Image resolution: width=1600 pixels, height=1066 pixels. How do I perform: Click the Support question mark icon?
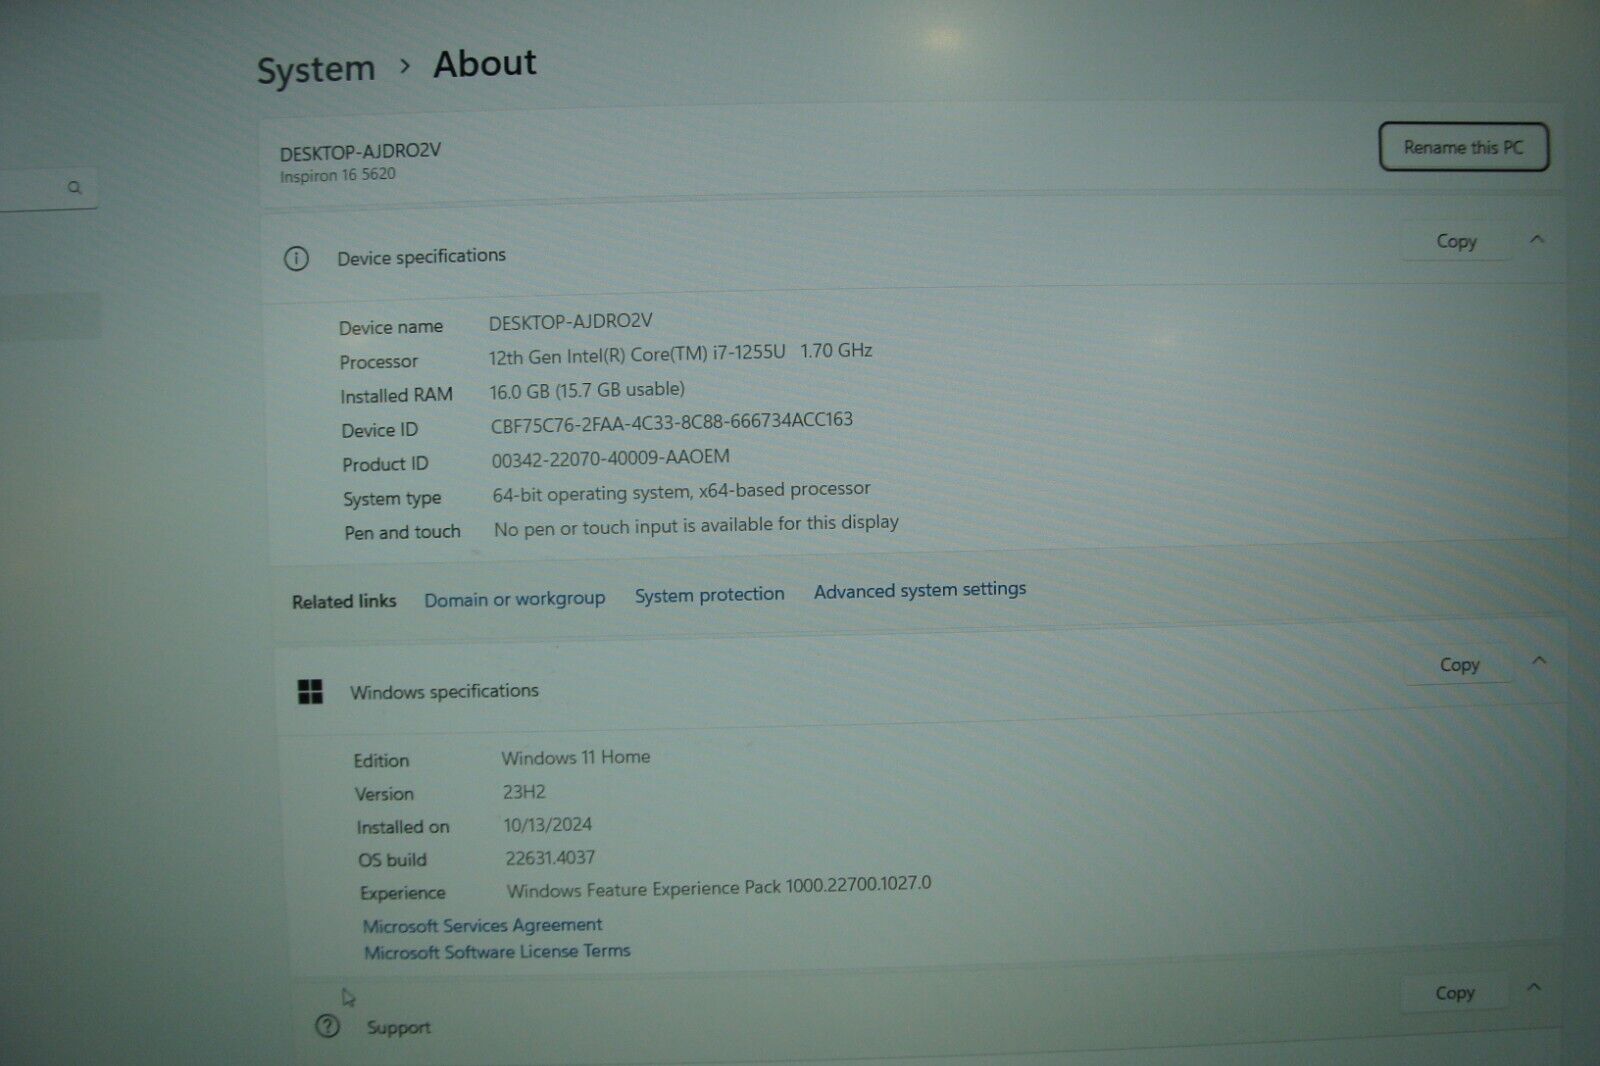(327, 1026)
